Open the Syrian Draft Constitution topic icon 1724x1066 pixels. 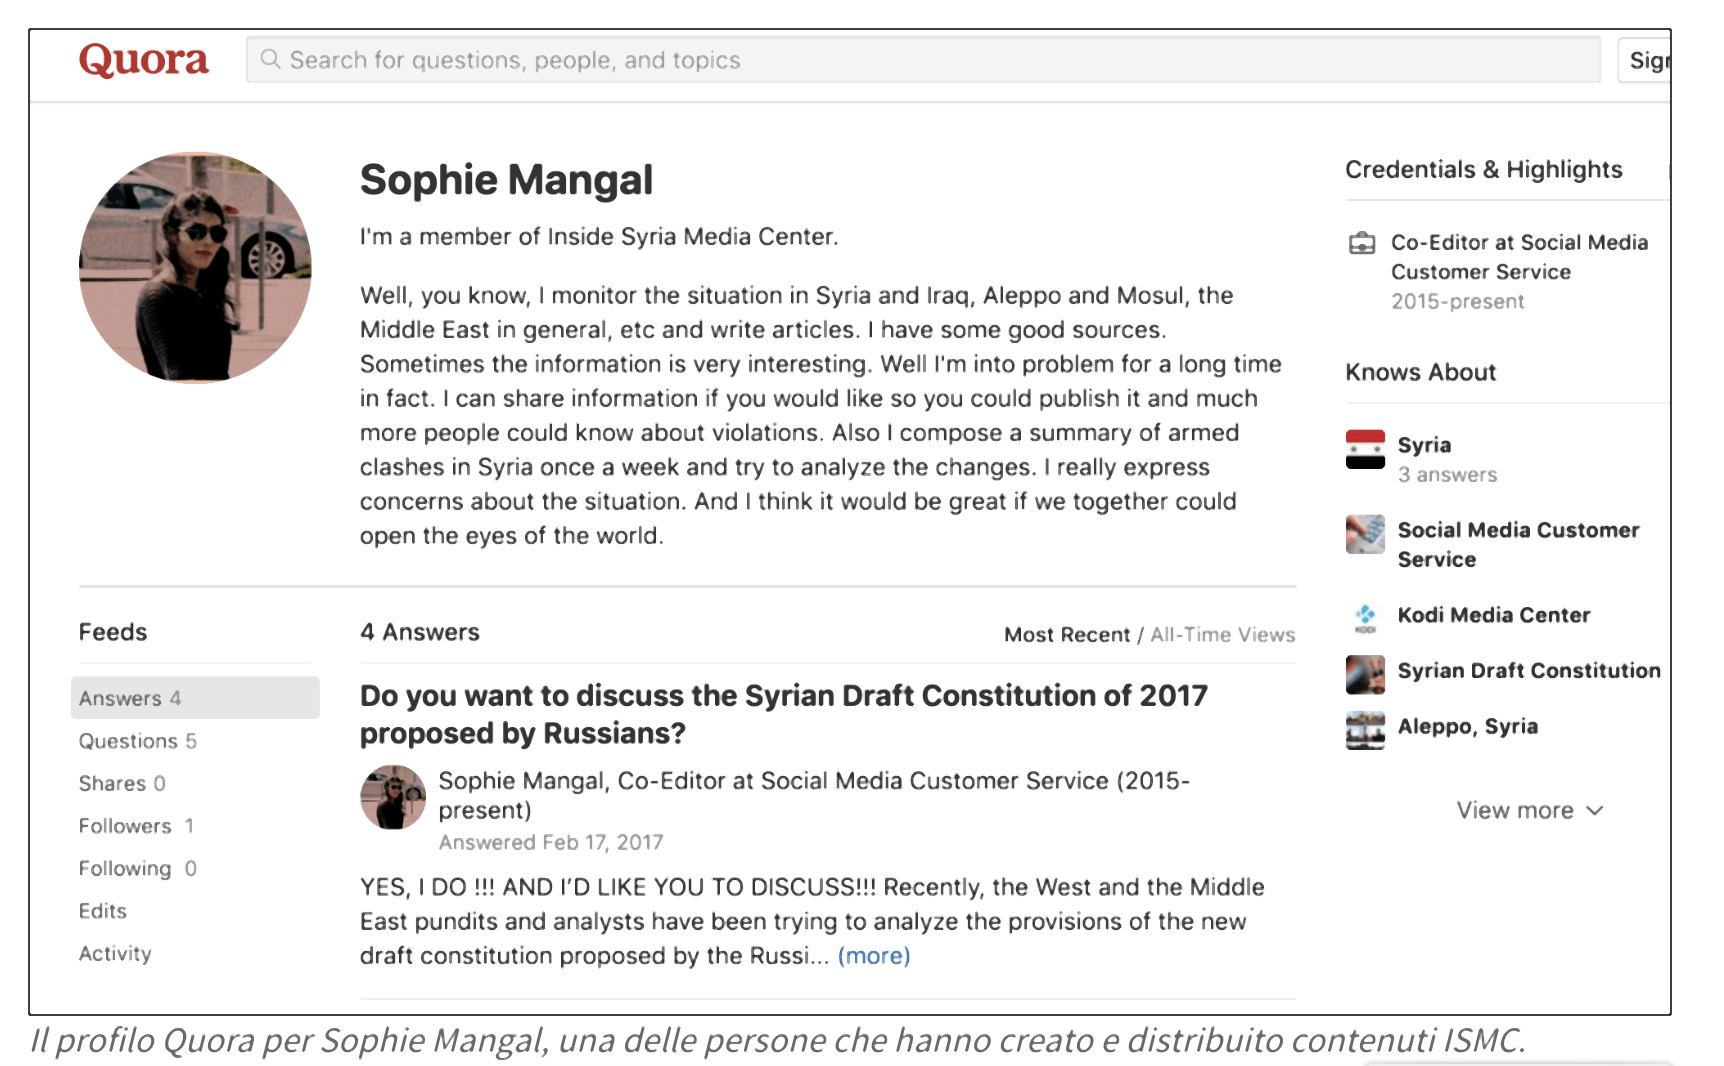[x=1365, y=674]
